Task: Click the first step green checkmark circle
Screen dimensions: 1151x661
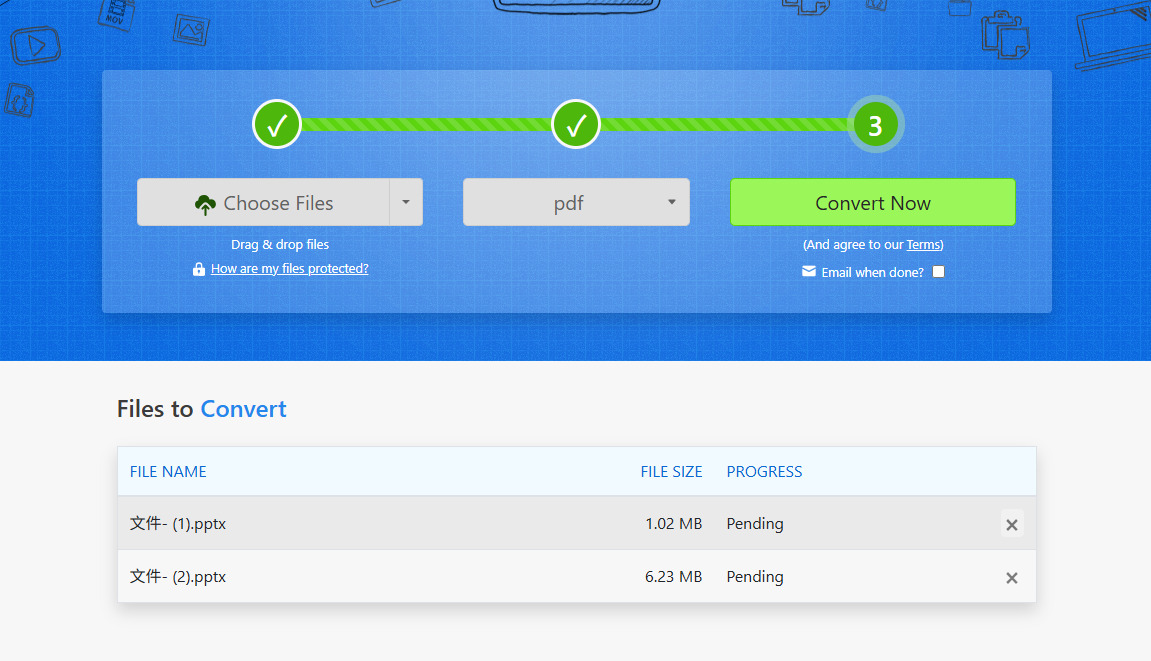Action: tap(277, 124)
